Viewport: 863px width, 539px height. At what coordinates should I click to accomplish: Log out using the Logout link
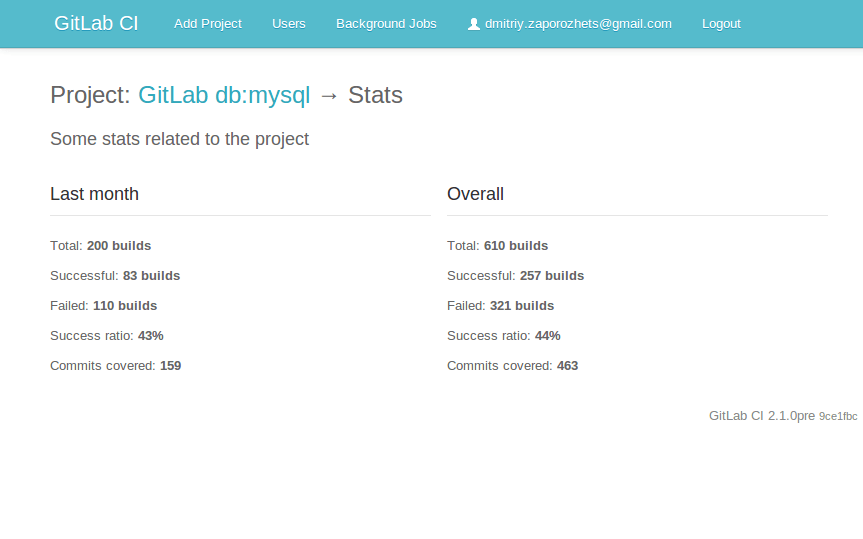click(x=721, y=24)
